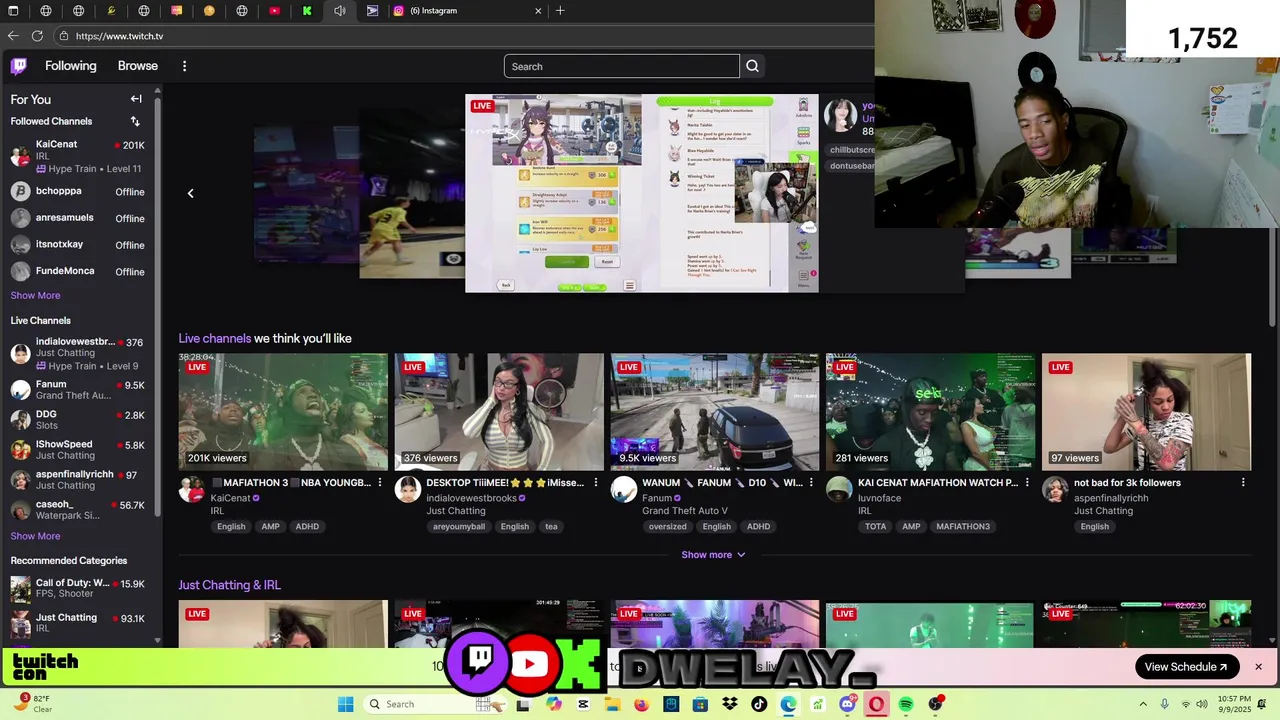Image resolution: width=1280 pixels, height=720 pixels.
Task: Open options menu for KAI CENAT watch party card
Action: pos(1027,483)
